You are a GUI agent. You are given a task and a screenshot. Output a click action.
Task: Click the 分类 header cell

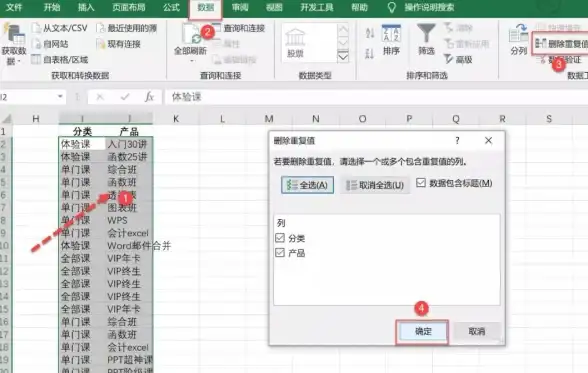[x=82, y=132]
